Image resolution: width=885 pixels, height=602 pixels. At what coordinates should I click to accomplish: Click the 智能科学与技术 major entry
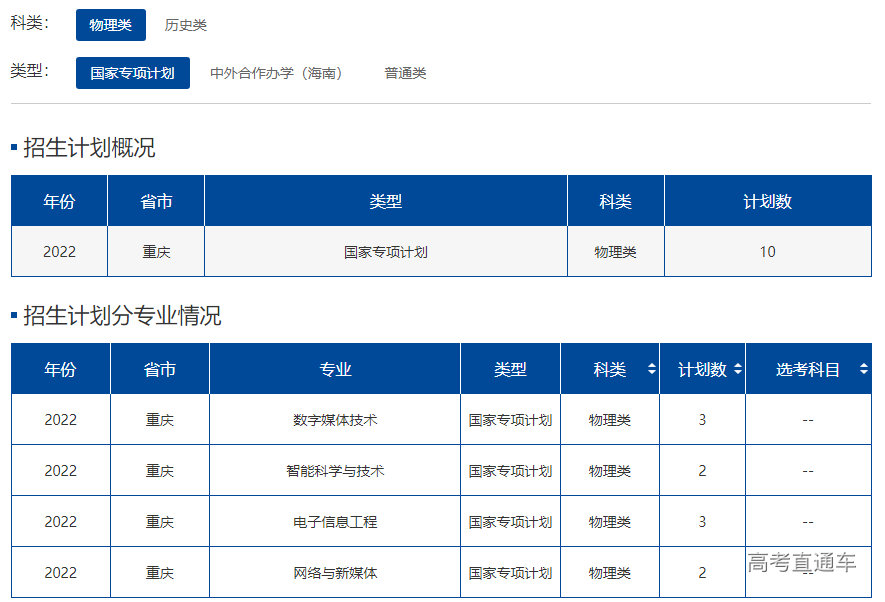pyautogui.click(x=335, y=470)
